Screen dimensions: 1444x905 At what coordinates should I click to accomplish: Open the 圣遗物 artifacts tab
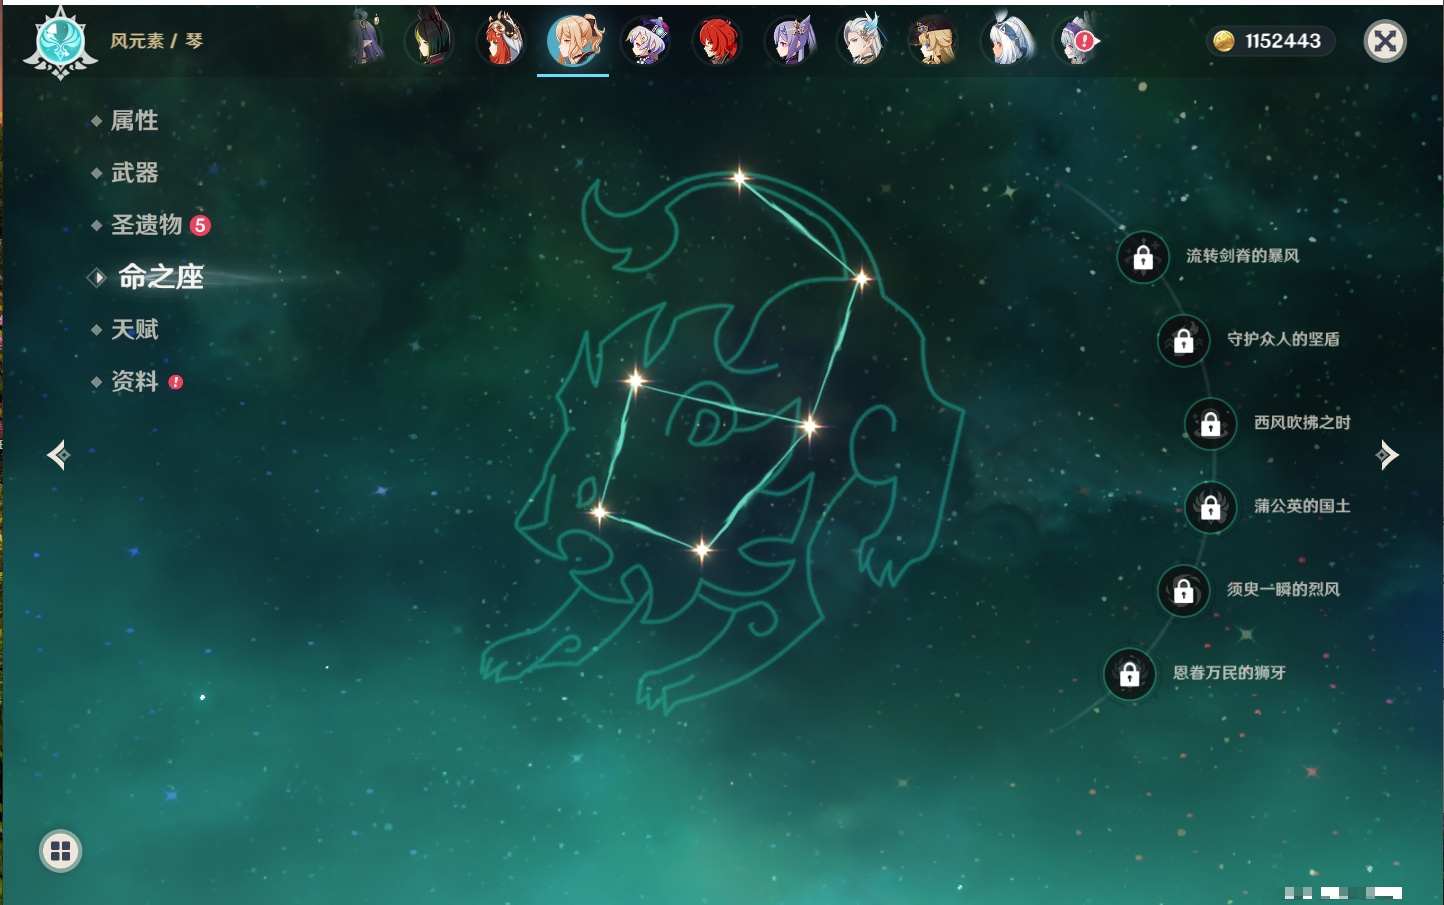[x=146, y=225]
